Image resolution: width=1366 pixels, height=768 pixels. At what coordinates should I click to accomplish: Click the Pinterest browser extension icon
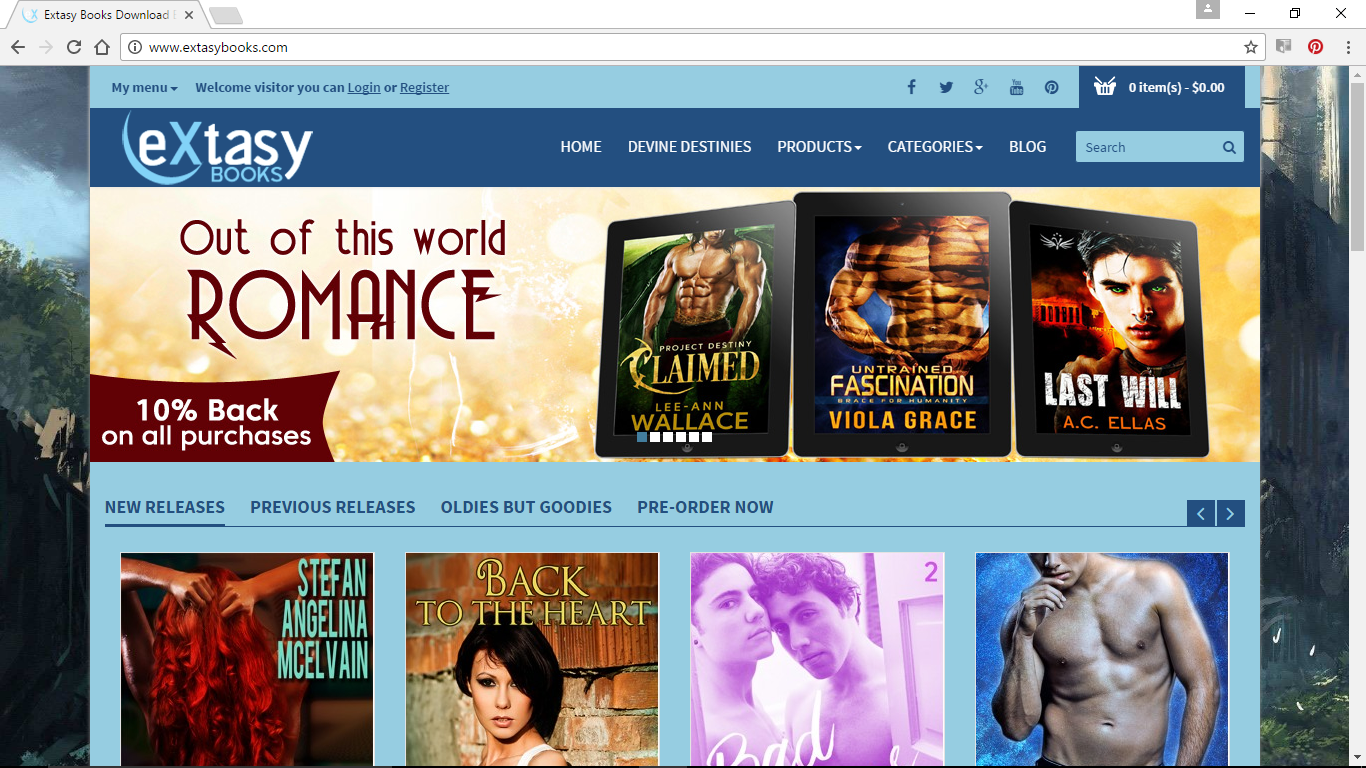click(x=1315, y=46)
